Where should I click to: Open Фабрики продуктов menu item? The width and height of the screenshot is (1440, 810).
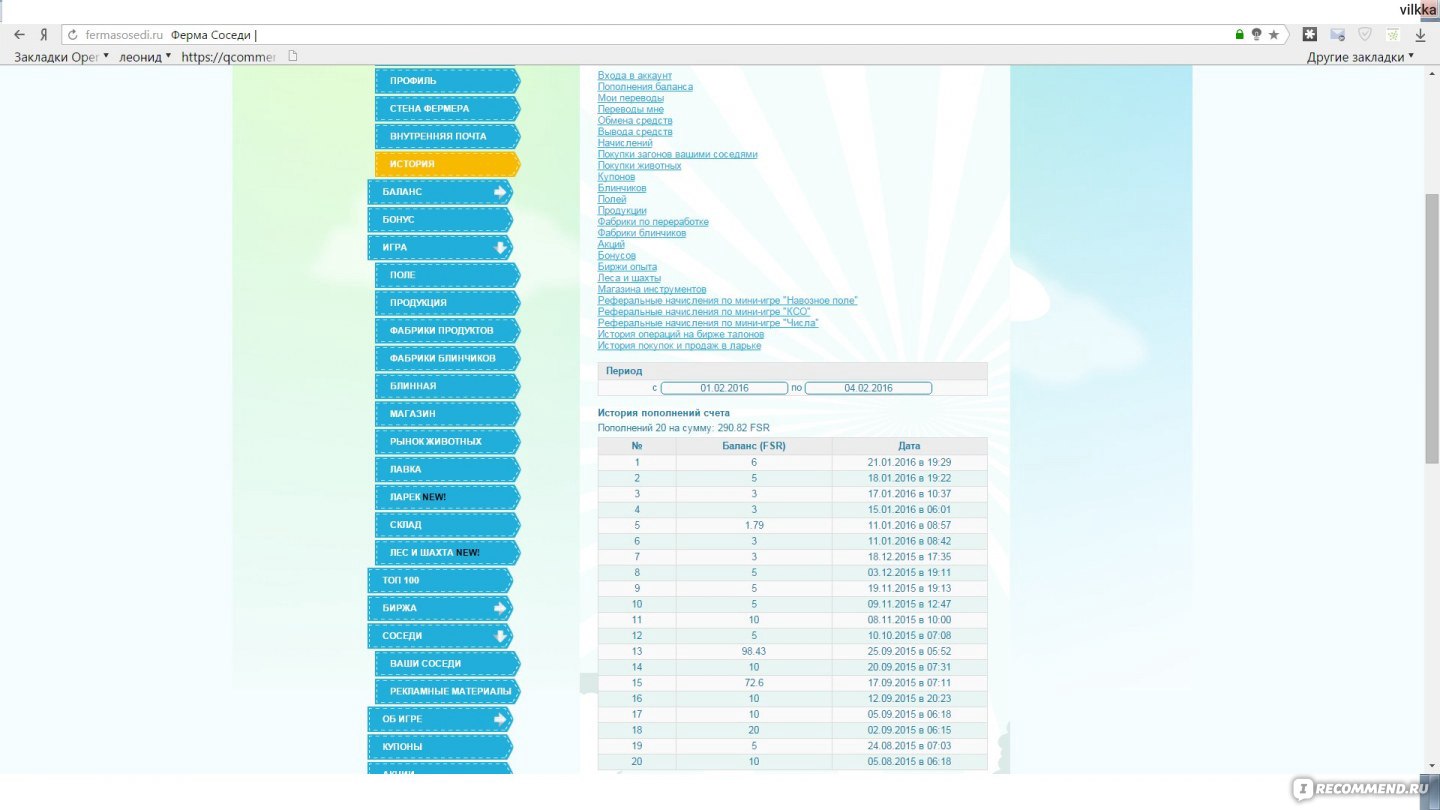point(447,330)
